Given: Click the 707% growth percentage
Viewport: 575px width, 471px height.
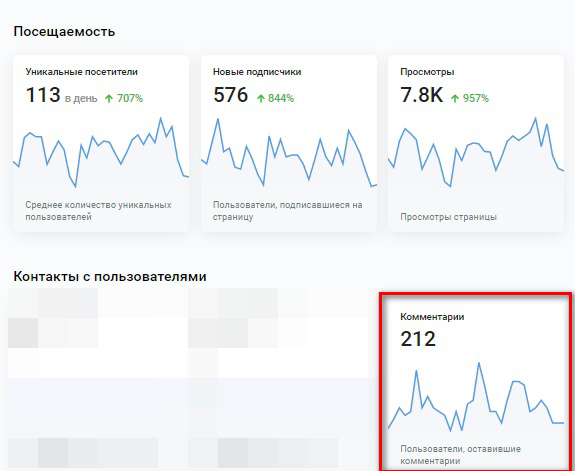Looking at the screenshot, I should (x=130, y=98).
